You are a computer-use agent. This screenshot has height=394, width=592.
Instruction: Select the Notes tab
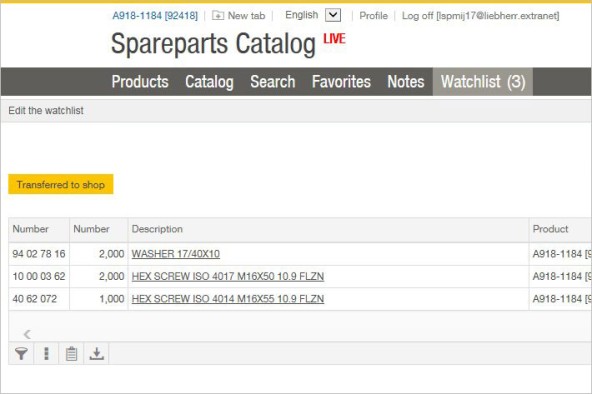tap(406, 82)
